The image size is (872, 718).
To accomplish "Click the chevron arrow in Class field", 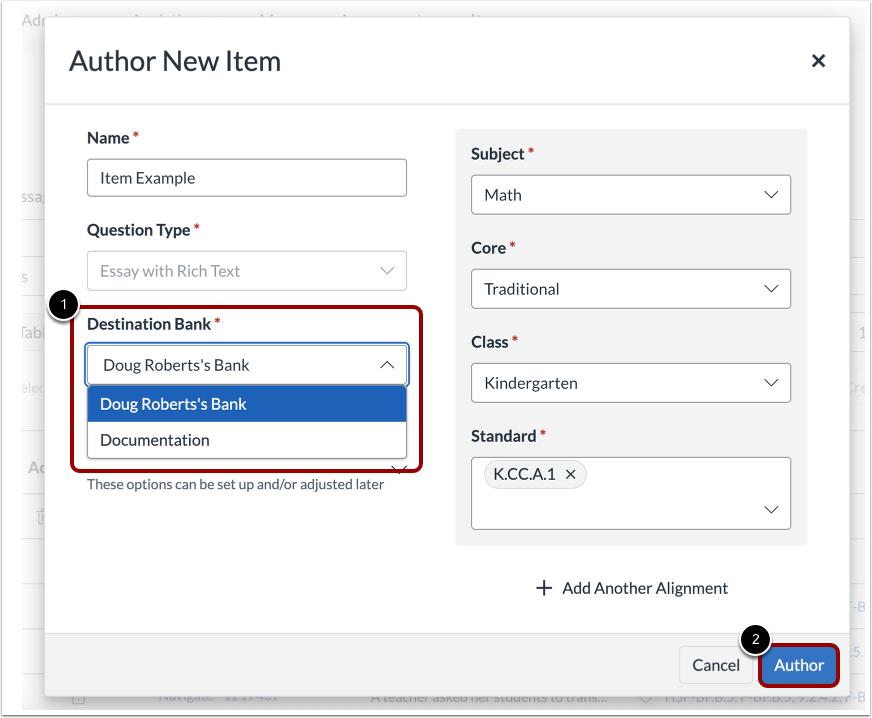I will coord(771,383).
